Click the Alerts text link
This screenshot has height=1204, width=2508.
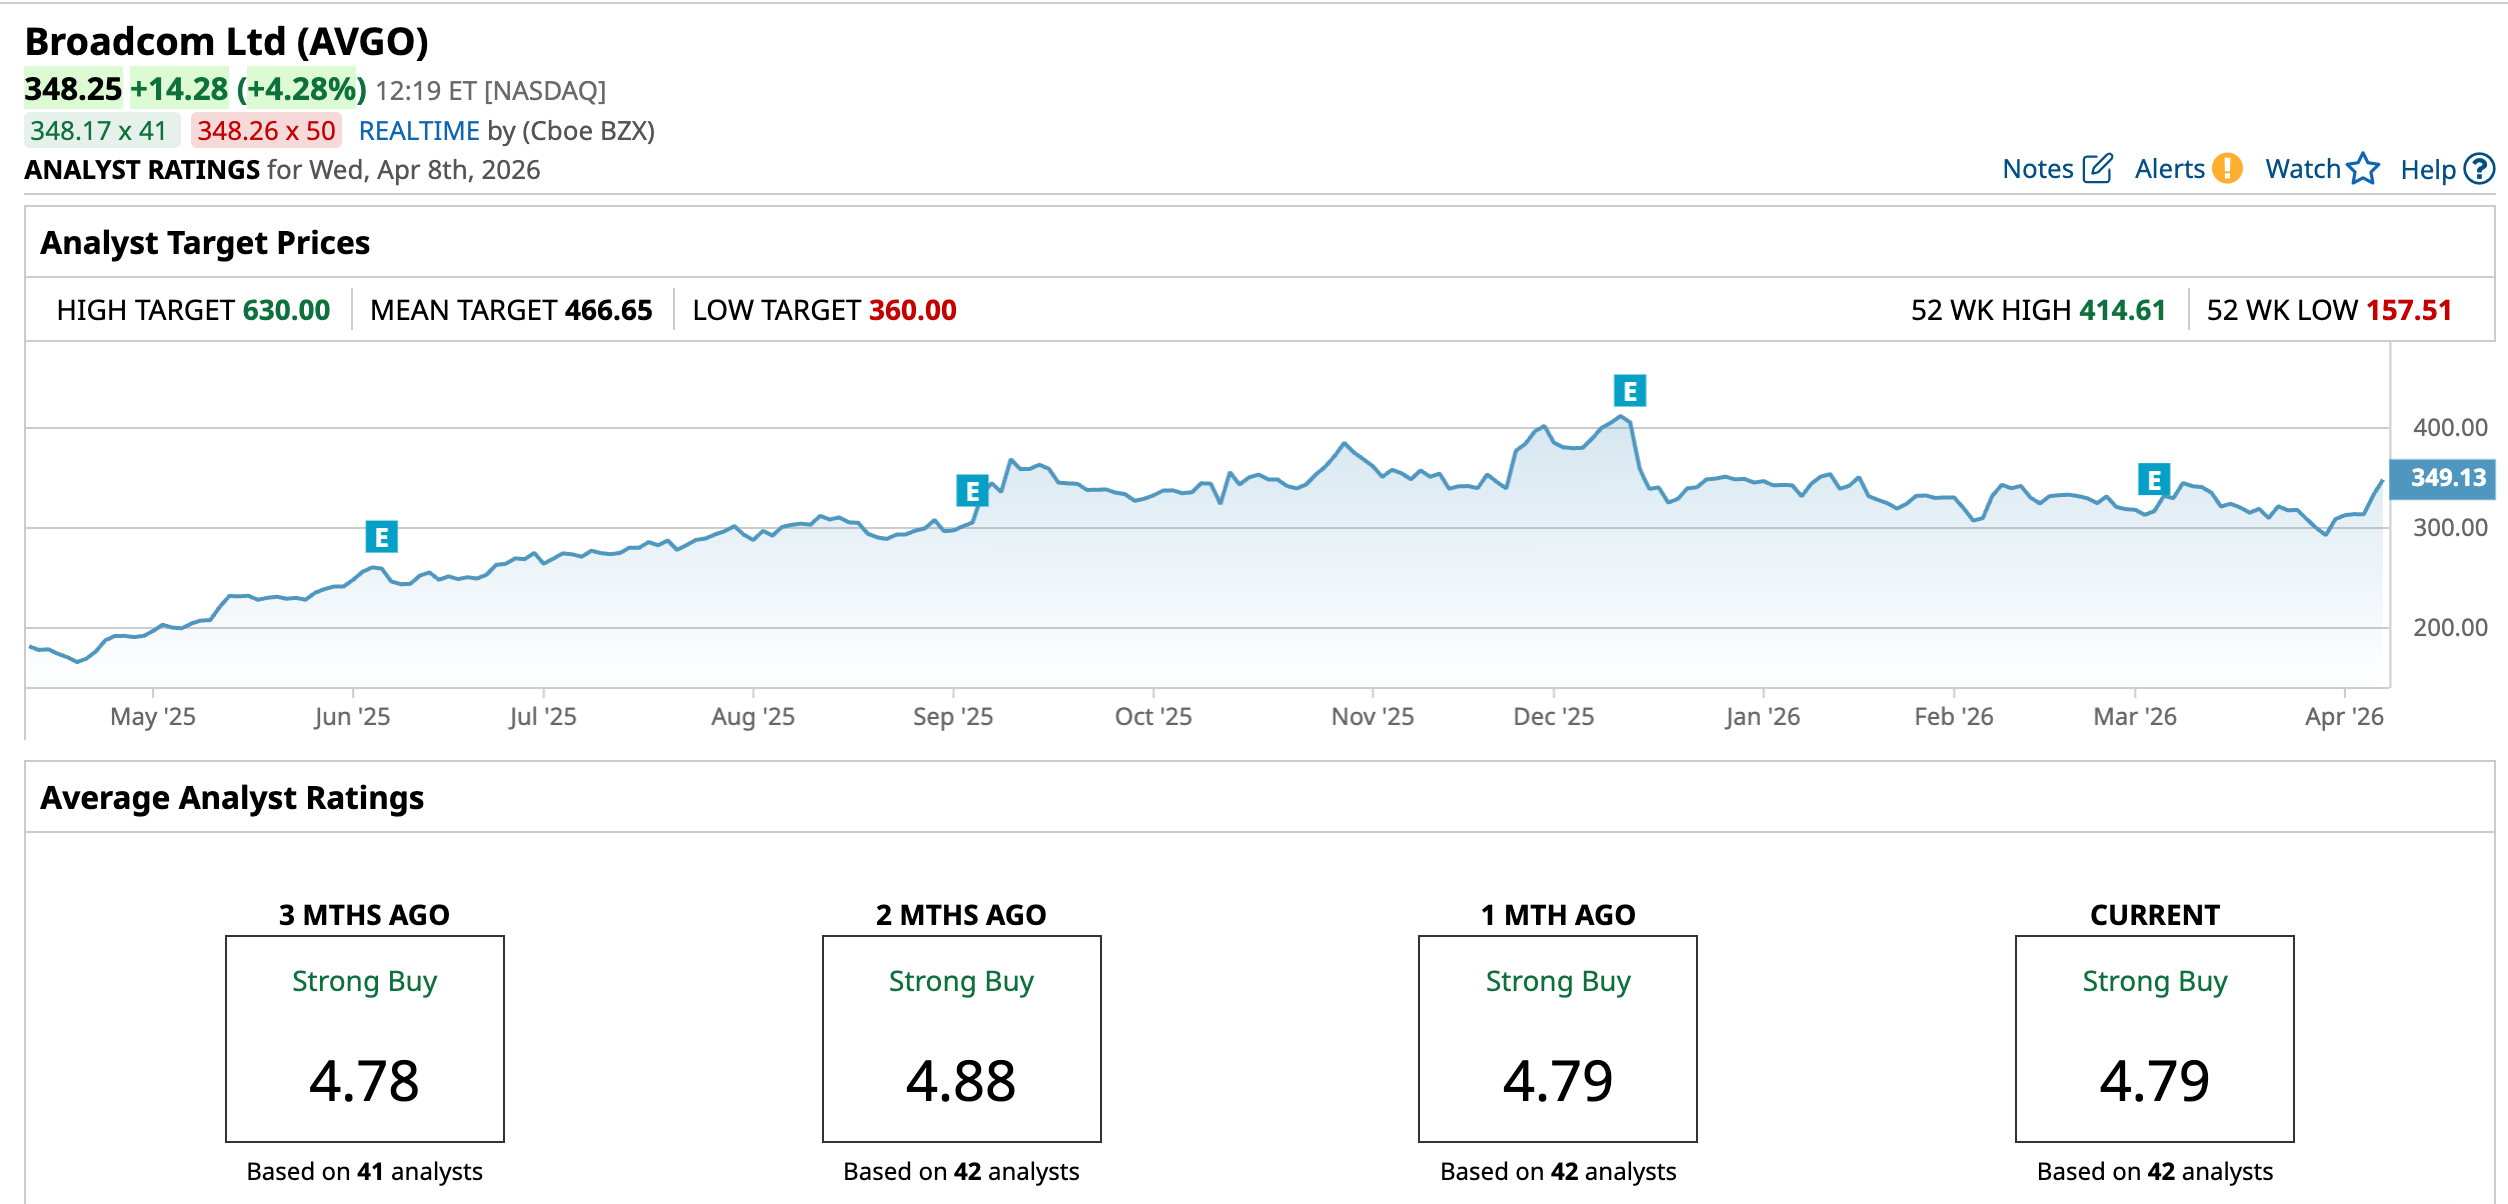(x=2169, y=169)
